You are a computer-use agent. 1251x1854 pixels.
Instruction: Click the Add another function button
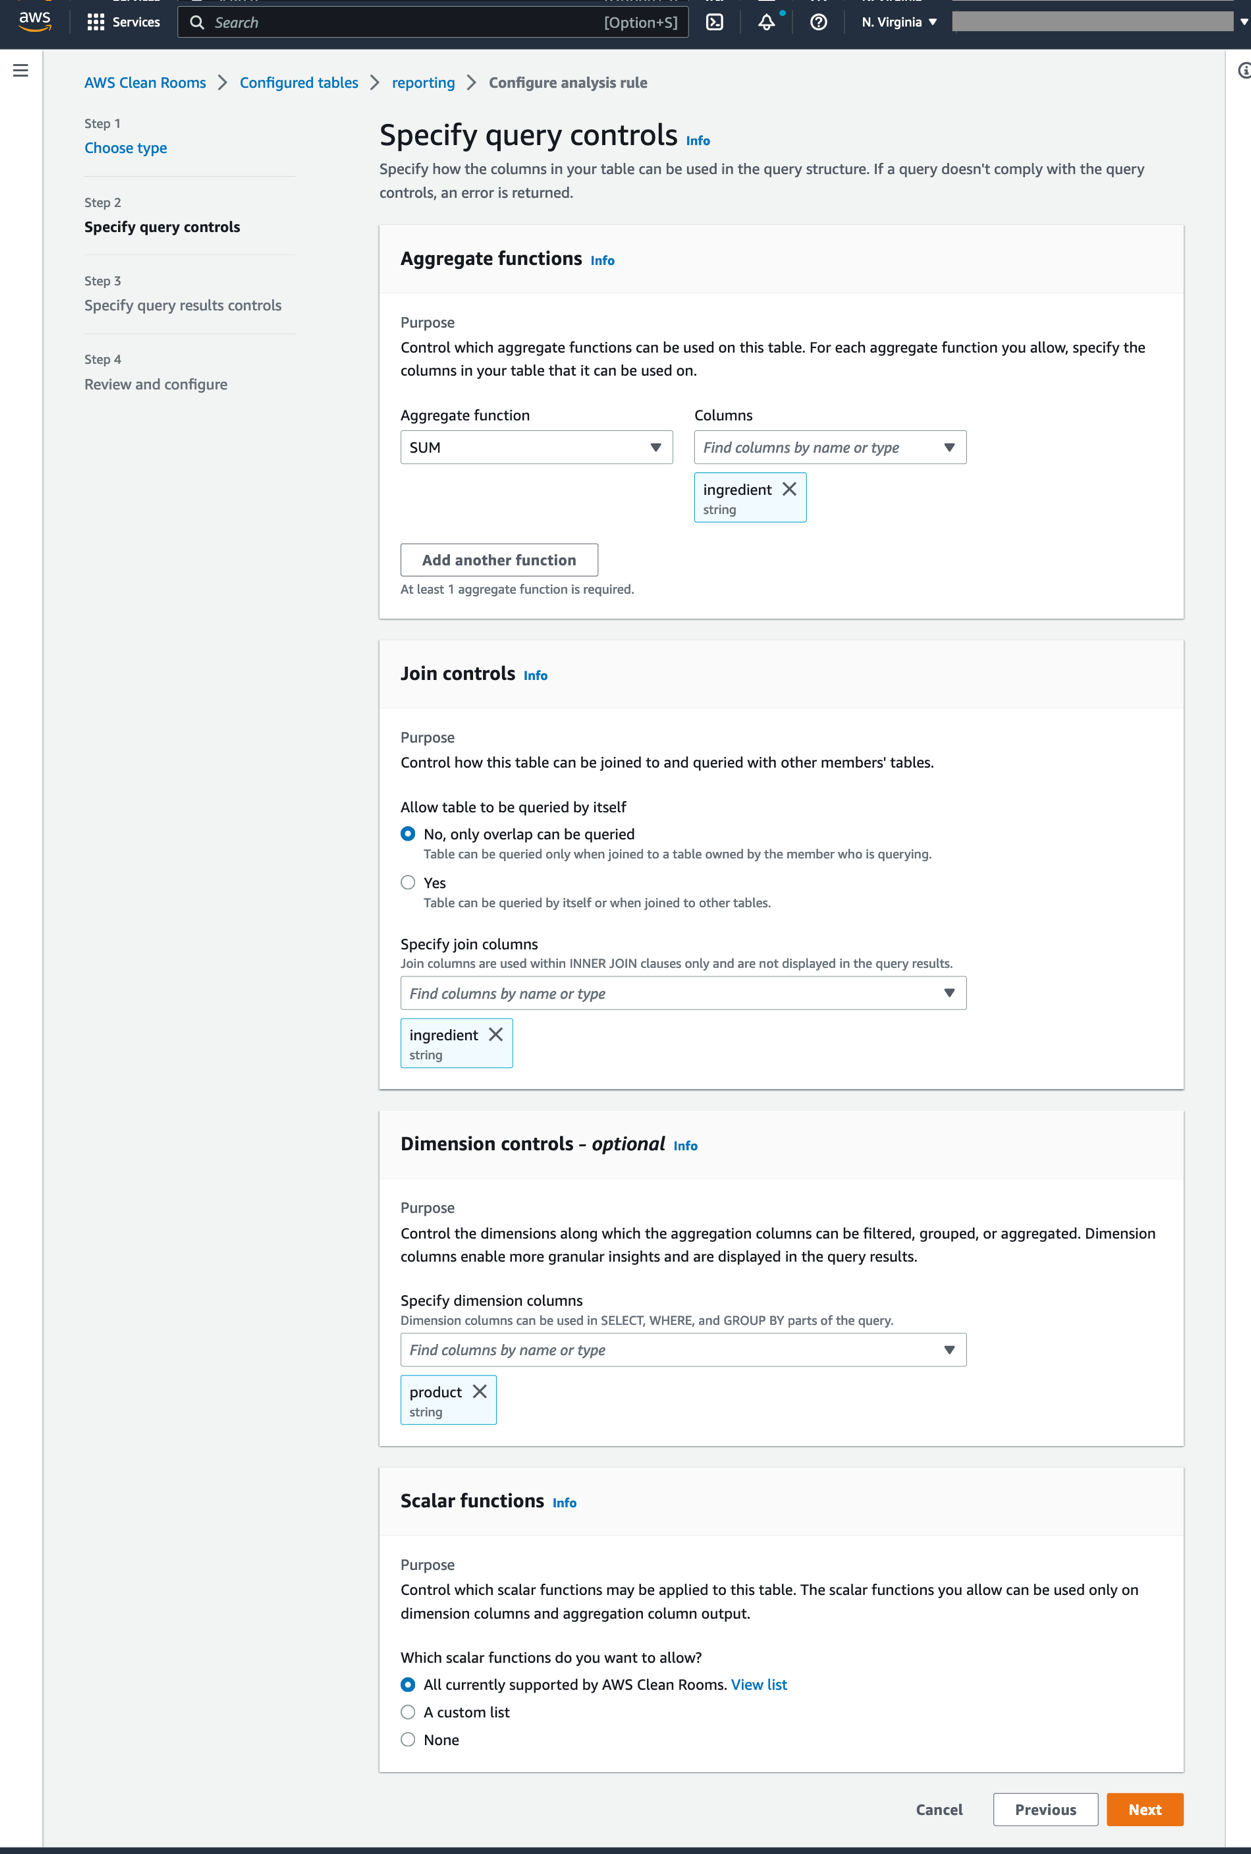point(498,559)
